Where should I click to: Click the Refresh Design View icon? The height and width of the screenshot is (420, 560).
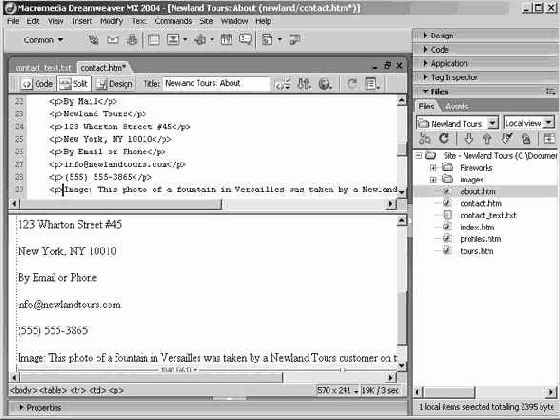[x=352, y=84]
